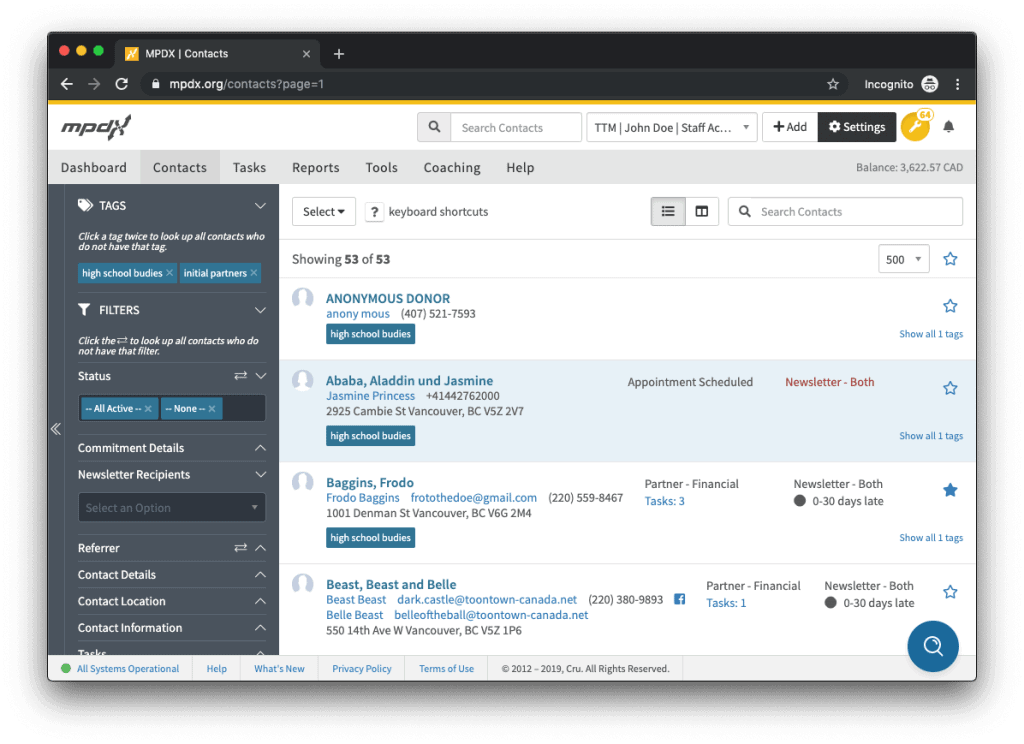Open the notifications bell
This screenshot has width=1024, height=744.
[x=948, y=127]
